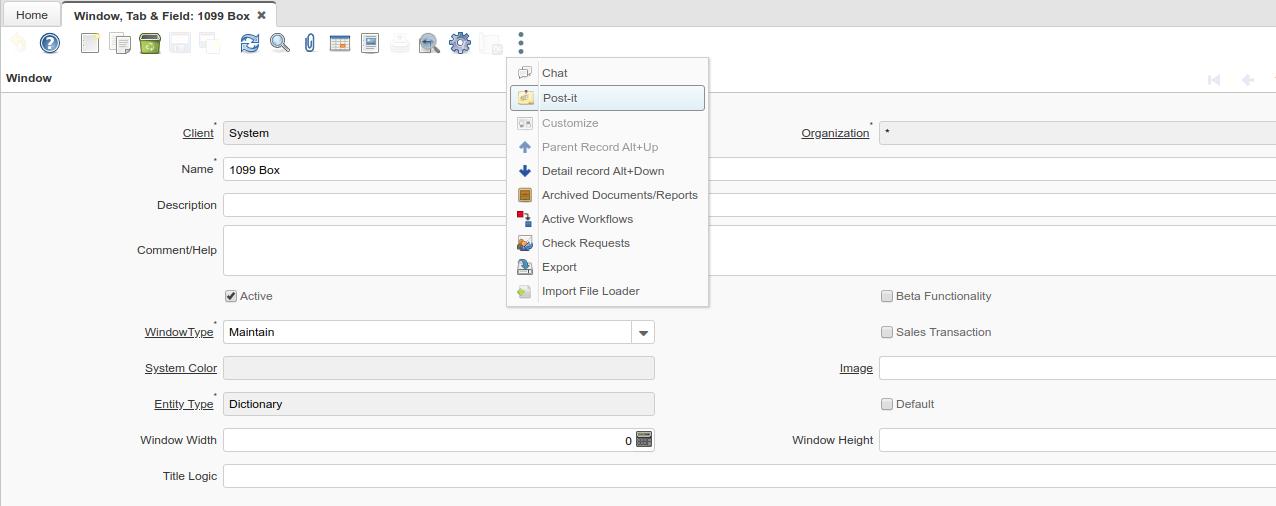
Task: Click the System Color field
Action: click(x=438, y=368)
